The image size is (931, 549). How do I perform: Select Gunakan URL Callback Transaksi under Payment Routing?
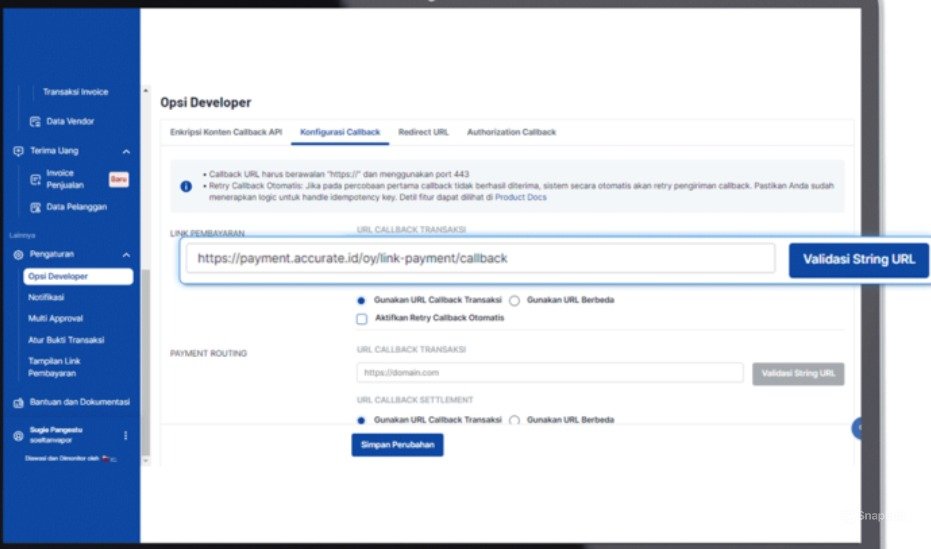(361, 420)
